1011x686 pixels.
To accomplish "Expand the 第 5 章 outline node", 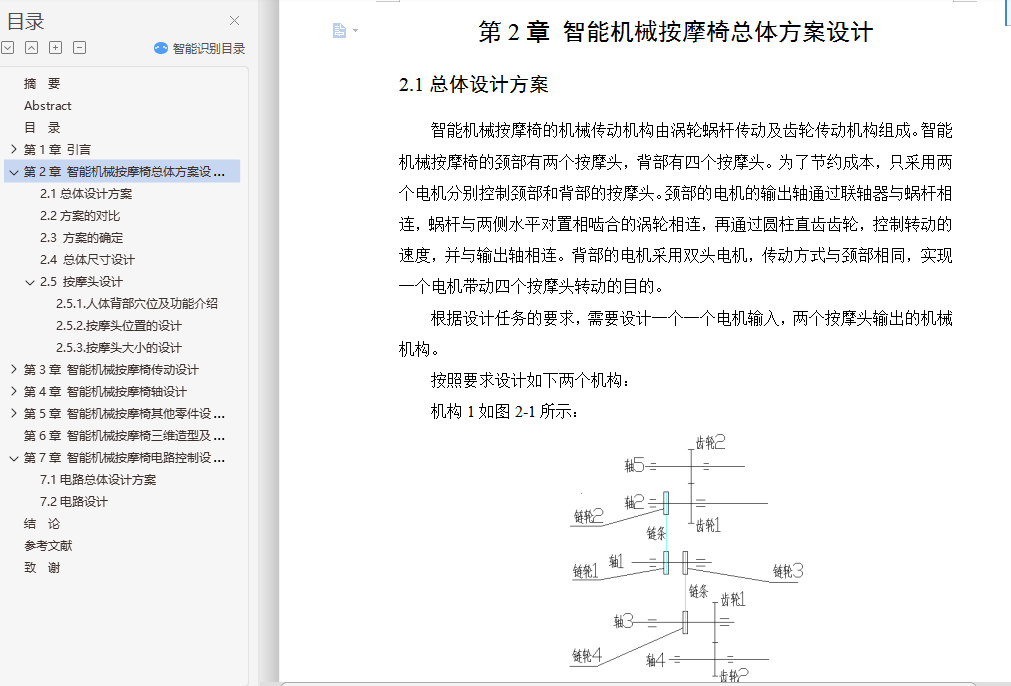I will click(14, 413).
